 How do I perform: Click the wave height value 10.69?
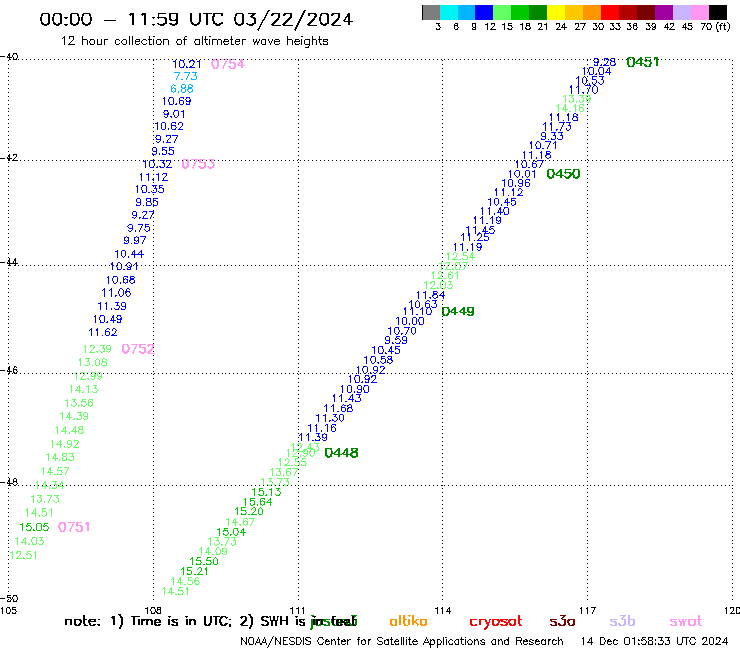coord(177,101)
